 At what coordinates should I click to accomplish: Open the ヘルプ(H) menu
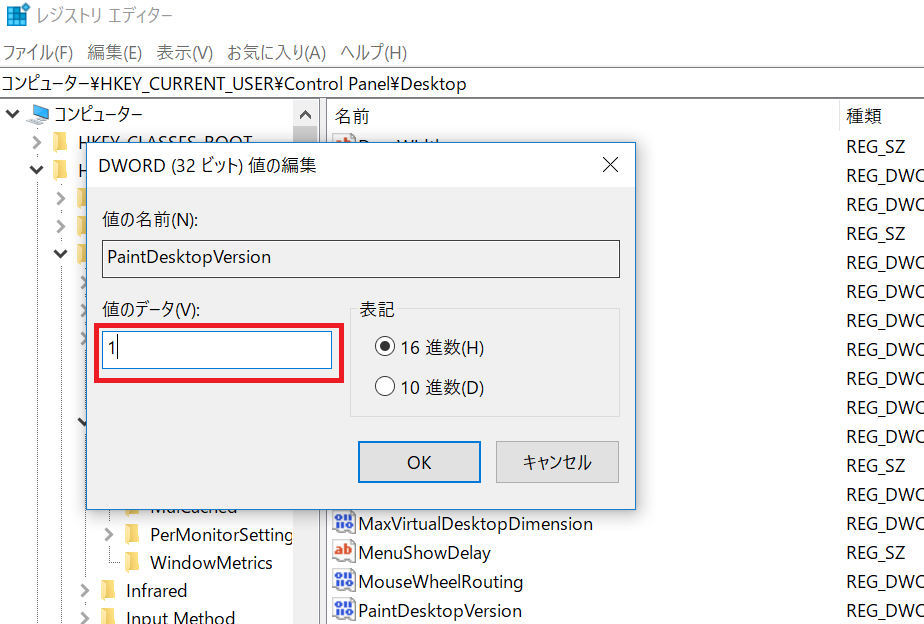tap(374, 53)
